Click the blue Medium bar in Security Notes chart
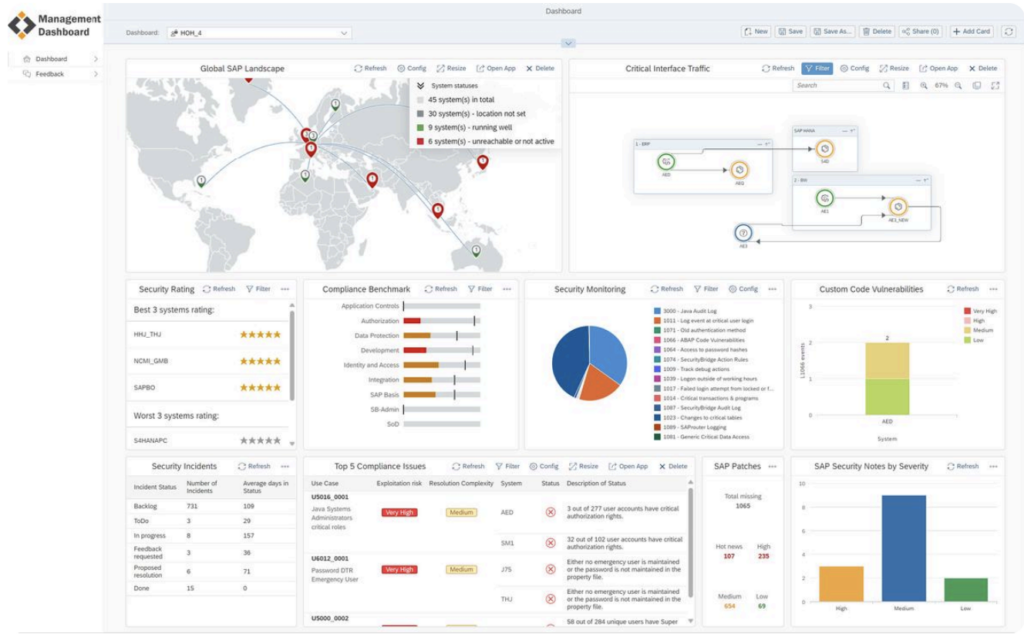Screen dimensions: 1024x634 pos(904,548)
